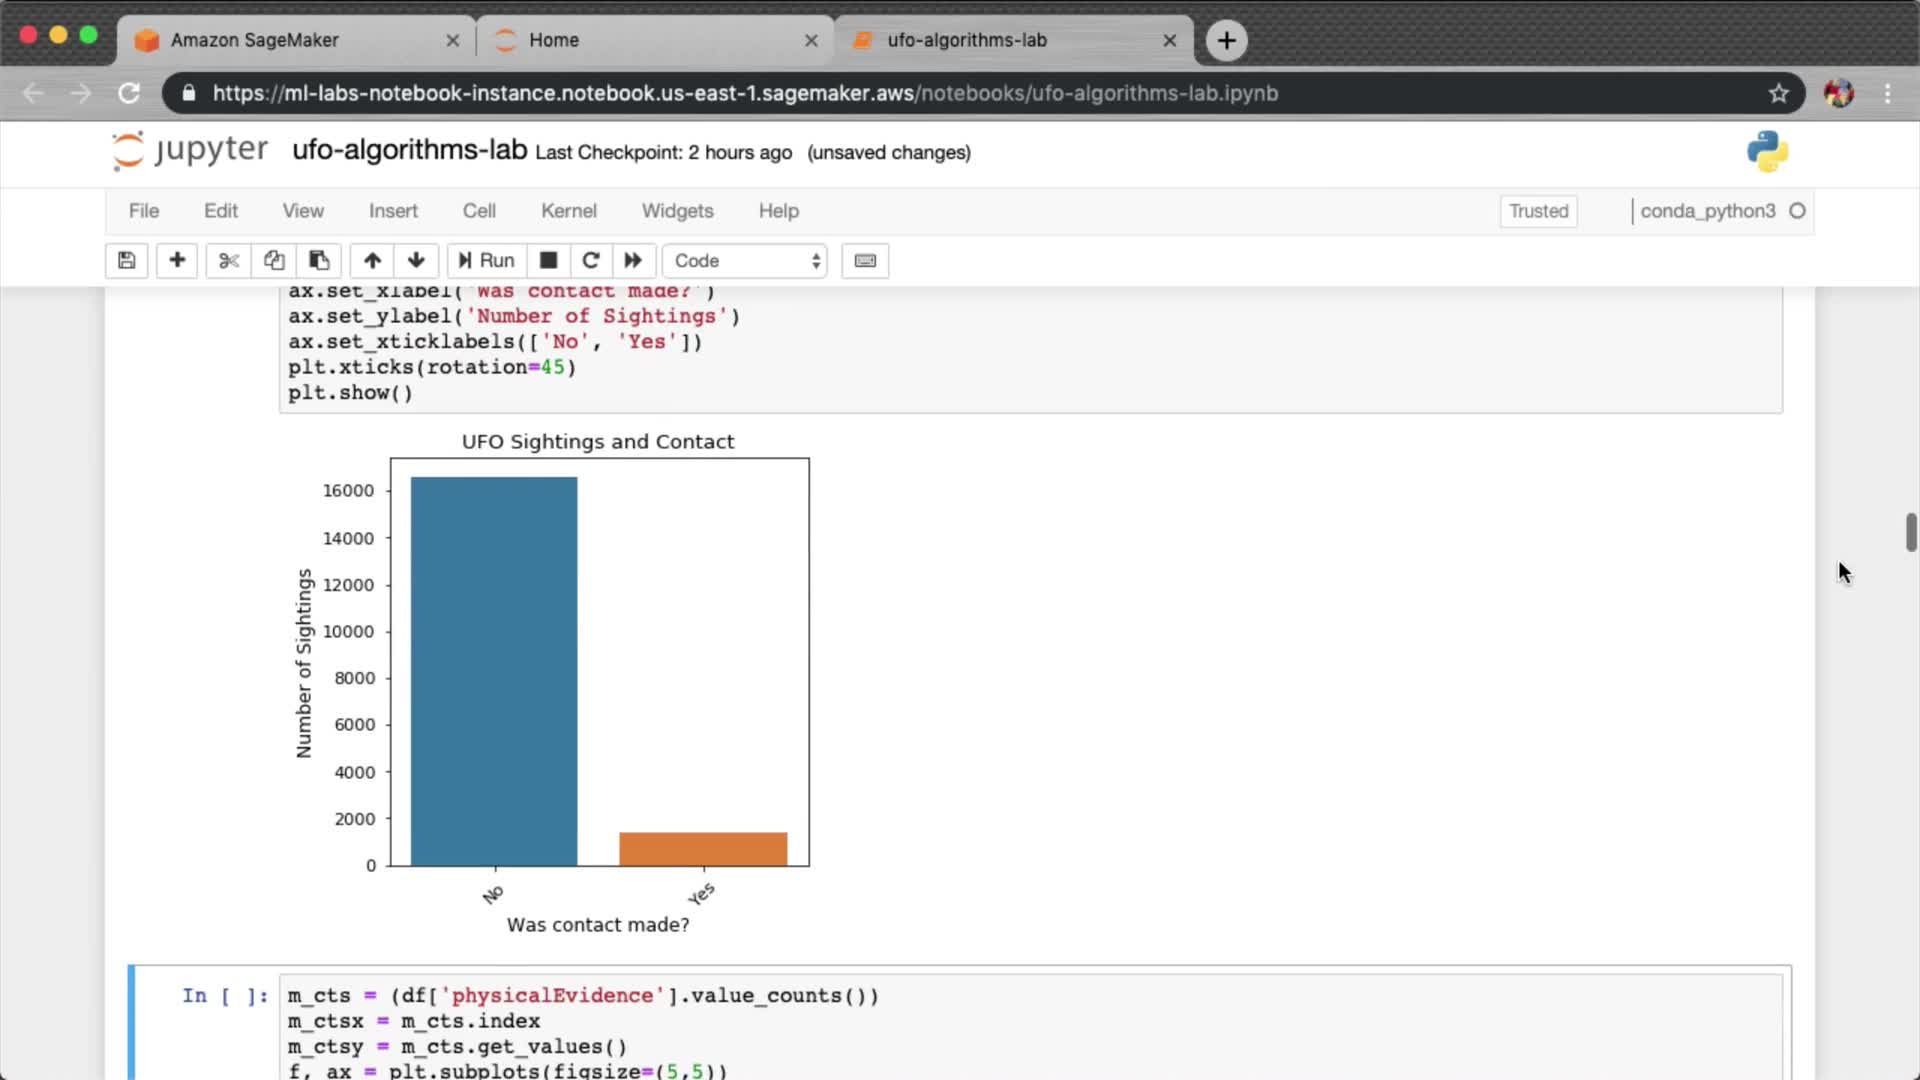Interrupt the kernel with the stop icon
Viewport: 1920px width, 1080px height.
pyautogui.click(x=548, y=261)
